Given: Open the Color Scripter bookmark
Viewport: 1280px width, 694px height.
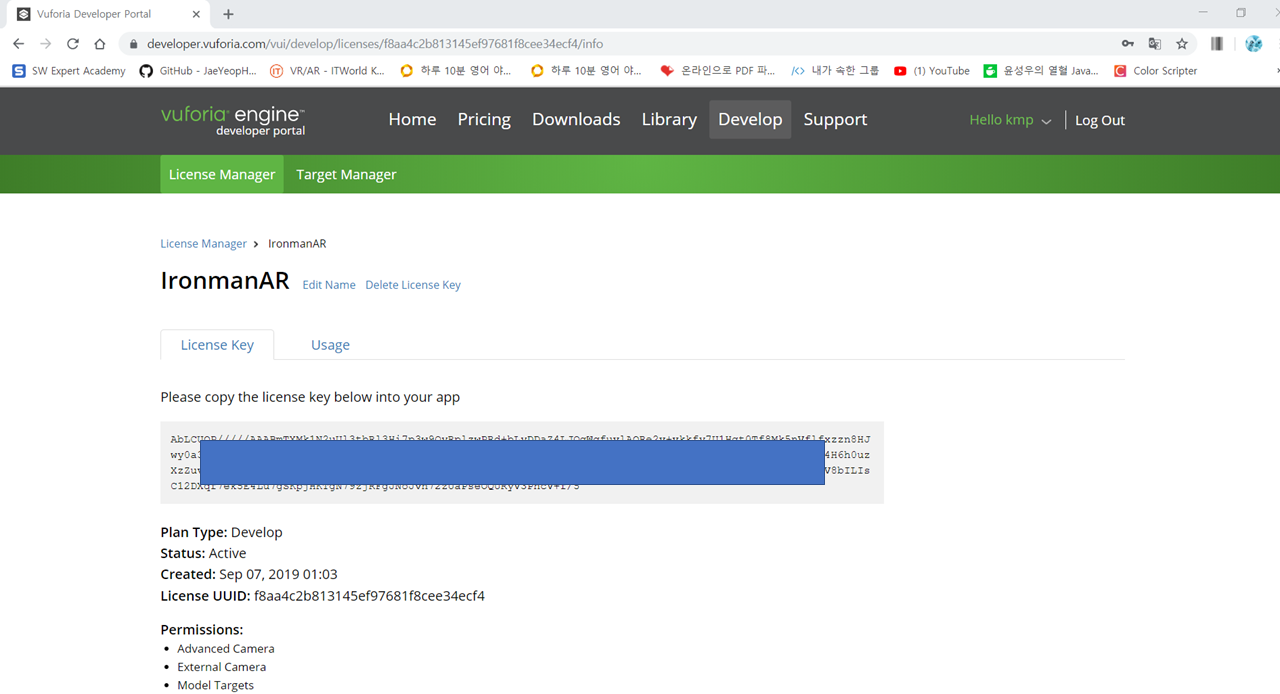Looking at the screenshot, I should (x=1155, y=71).
